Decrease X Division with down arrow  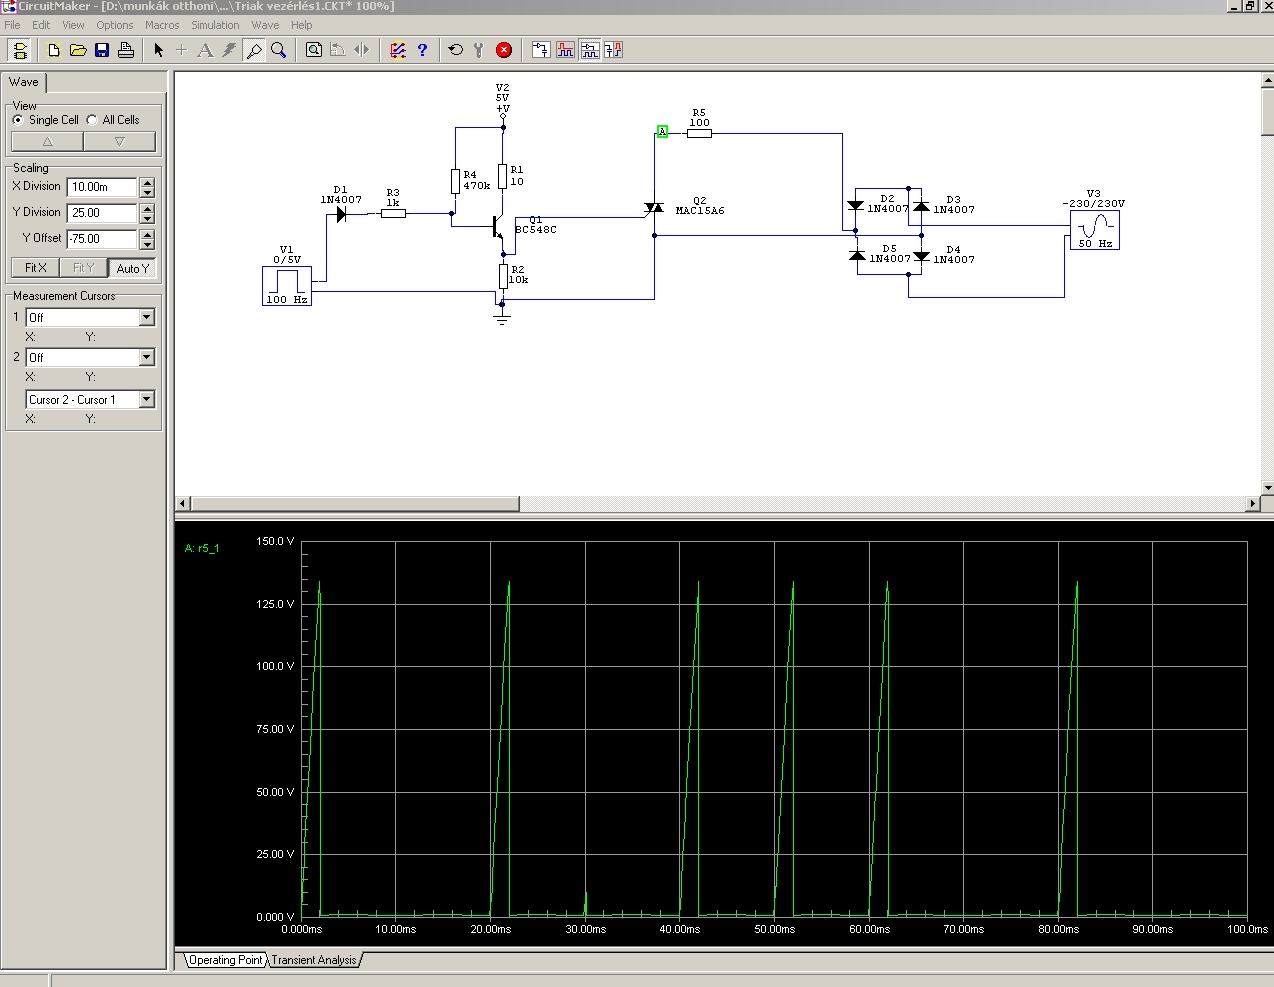(x=148, y=192)
